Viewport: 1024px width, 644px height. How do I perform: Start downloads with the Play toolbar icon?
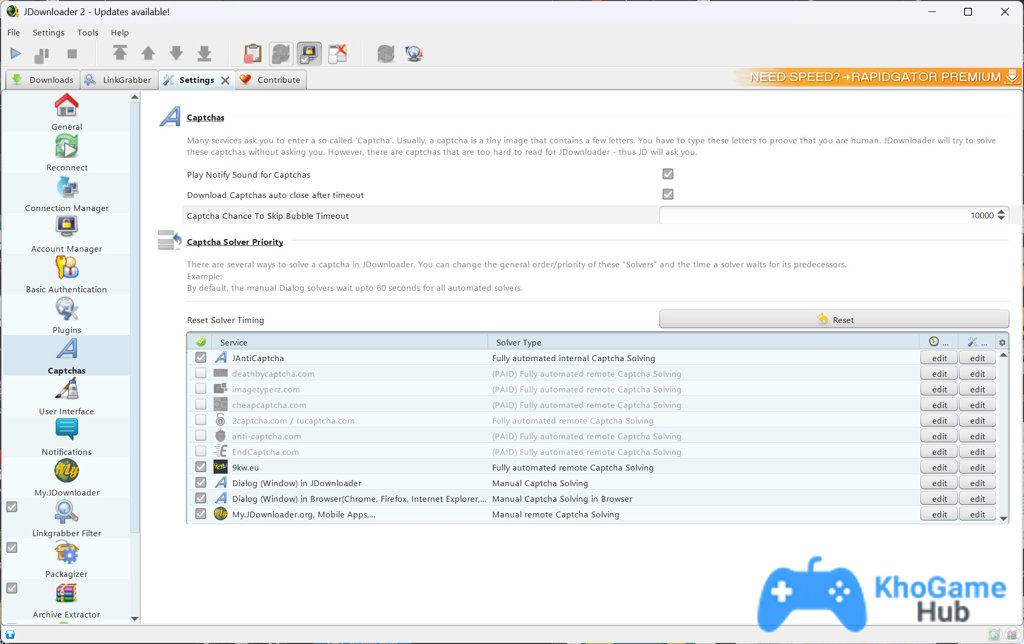[x=14, y=53]
